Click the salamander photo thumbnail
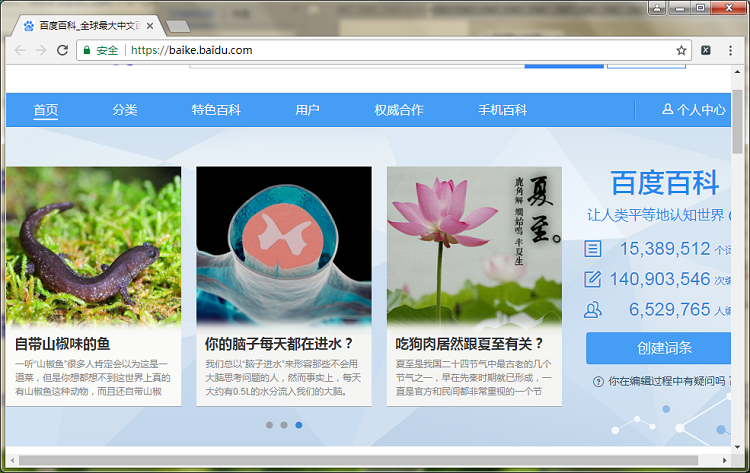The image size is (750, 473). (x=94, y=246)
